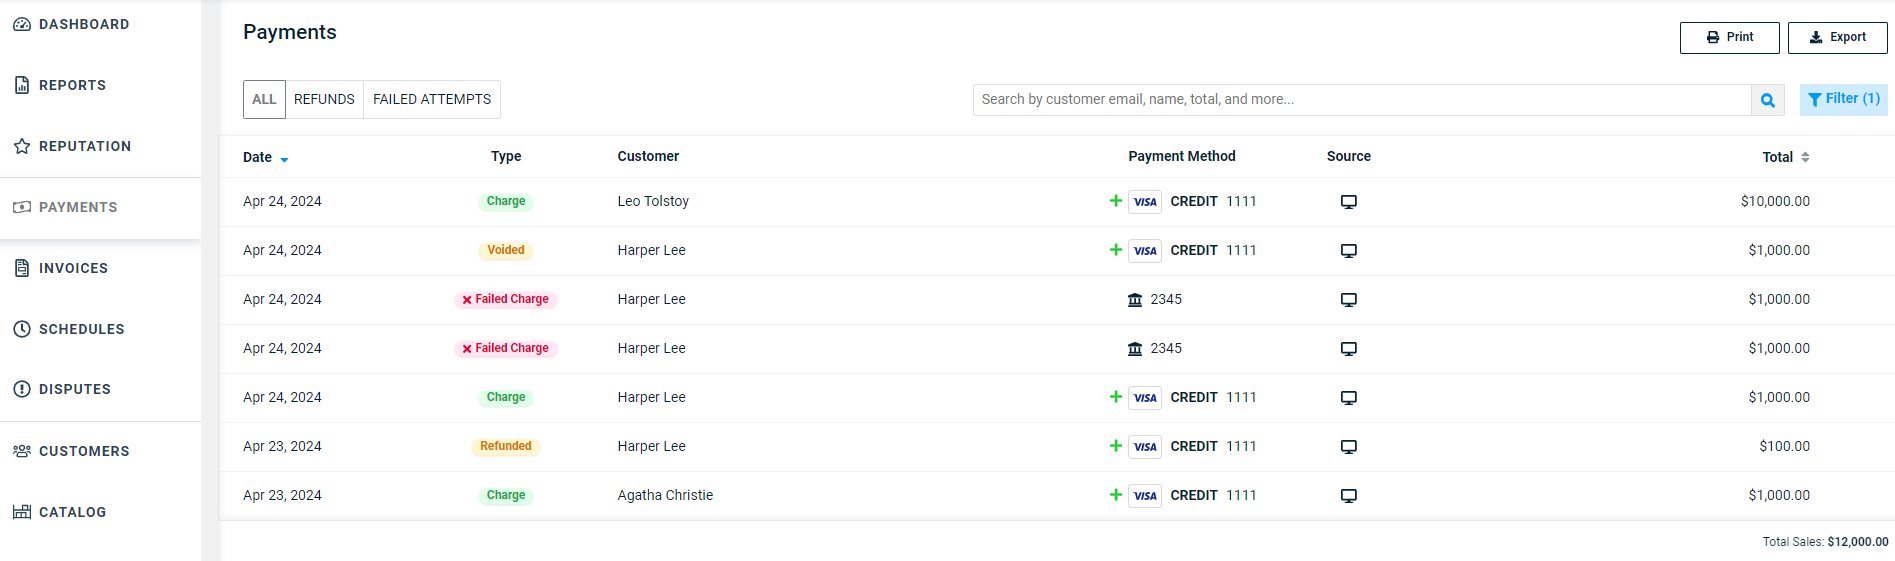This screenshot has width=1895, height=561.
Task: Select the Reputation star icon
Action: pos(22,146)
